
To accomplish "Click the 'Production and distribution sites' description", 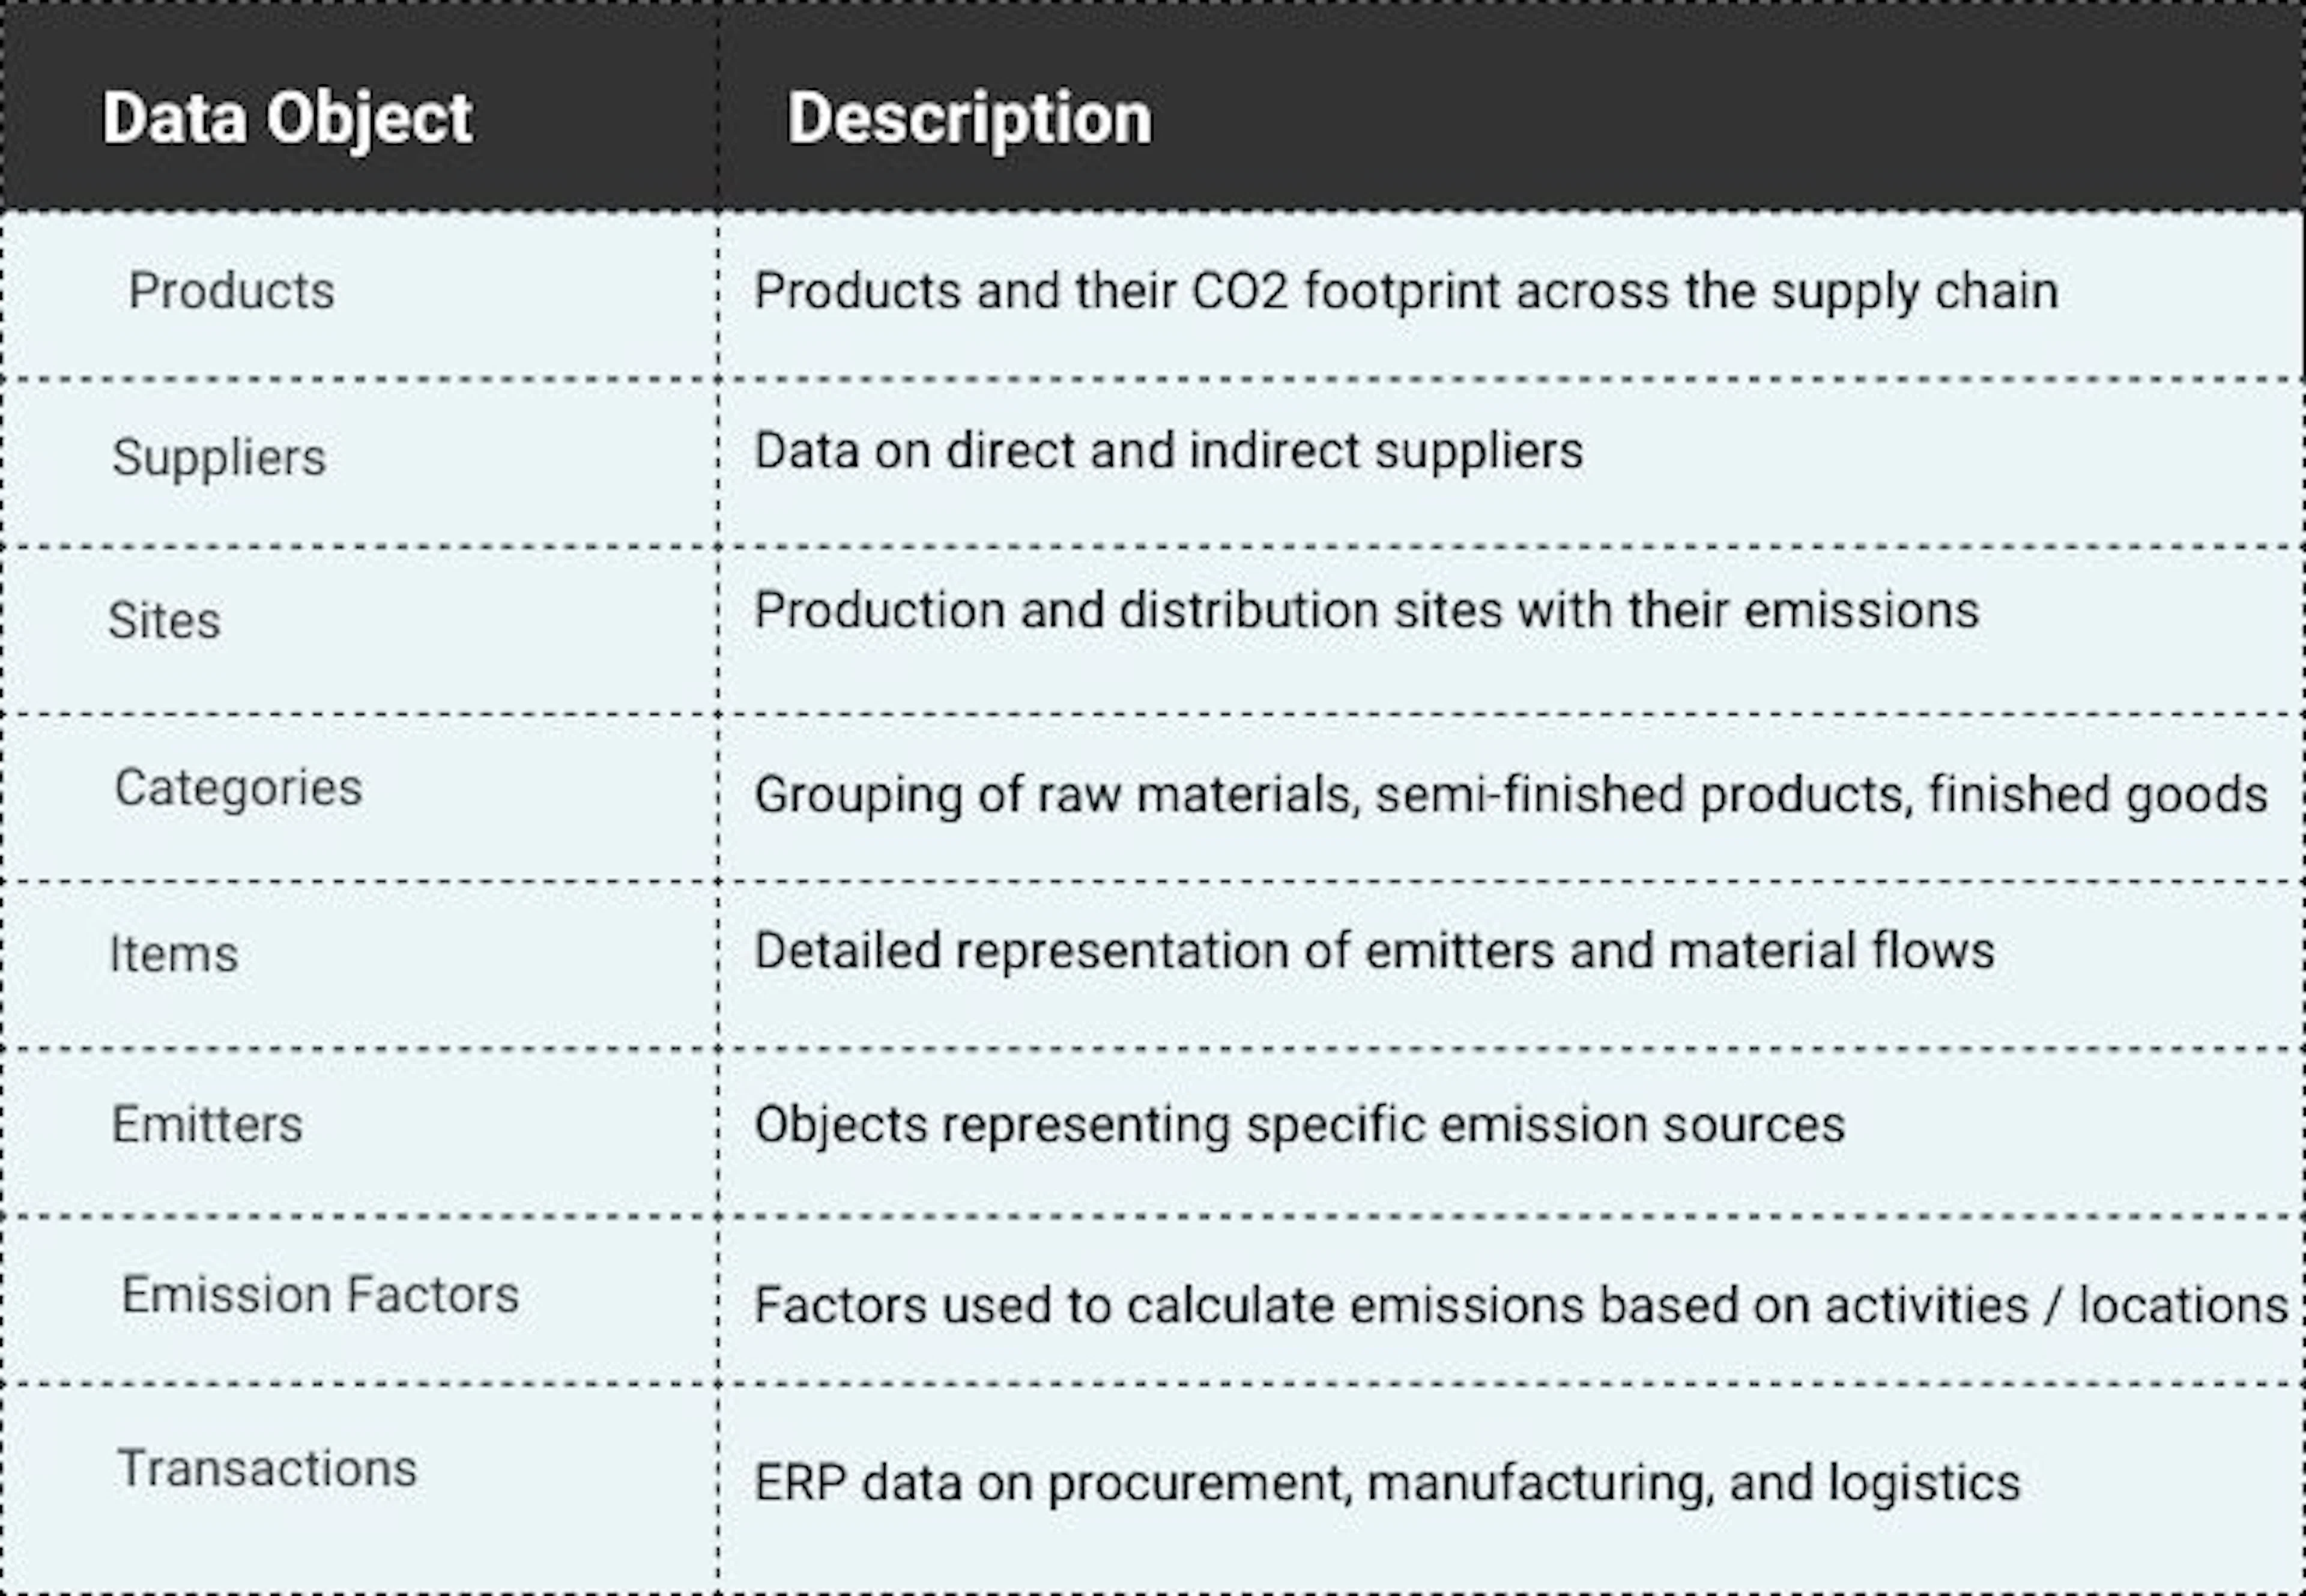I will (x=1366, y=611).
